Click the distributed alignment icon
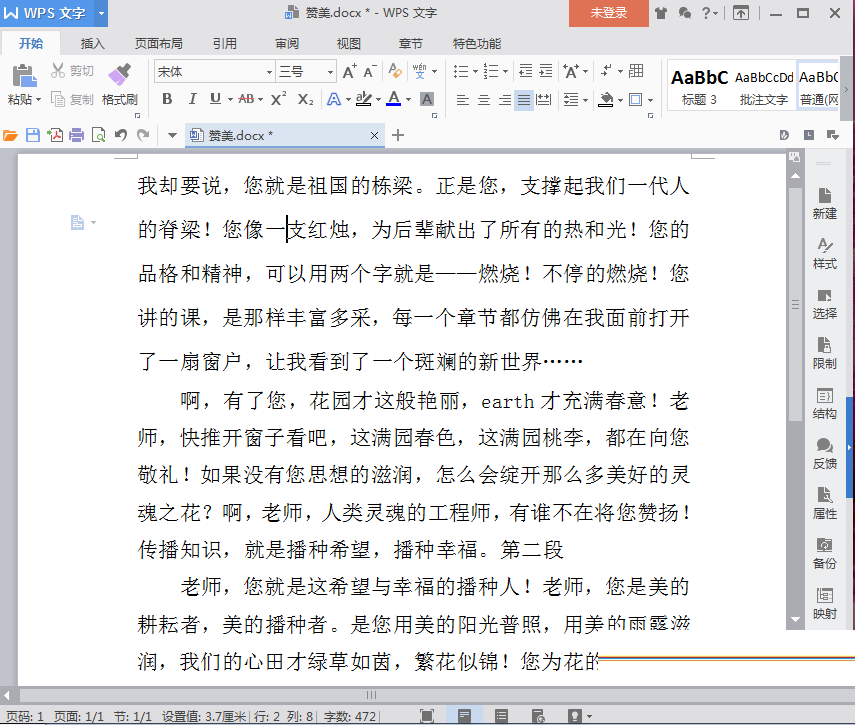This screenshot has height=725, width=855. click(x=544, y=100)
